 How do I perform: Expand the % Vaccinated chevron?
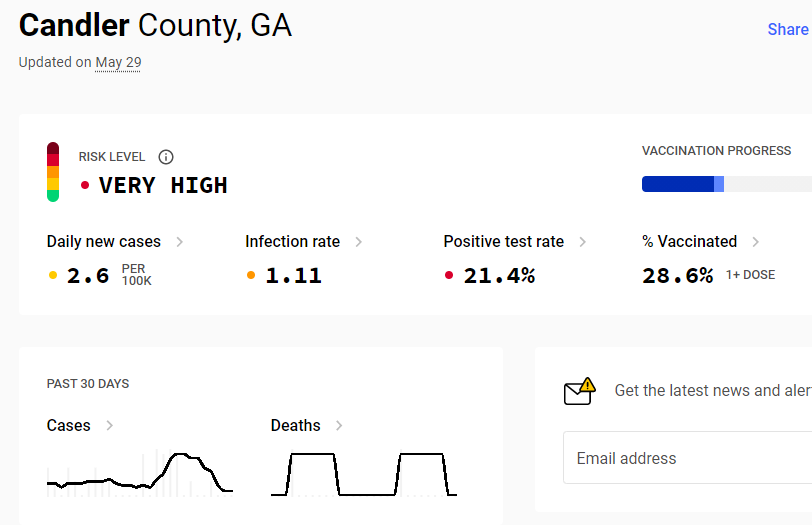click(x=756, y=242)
